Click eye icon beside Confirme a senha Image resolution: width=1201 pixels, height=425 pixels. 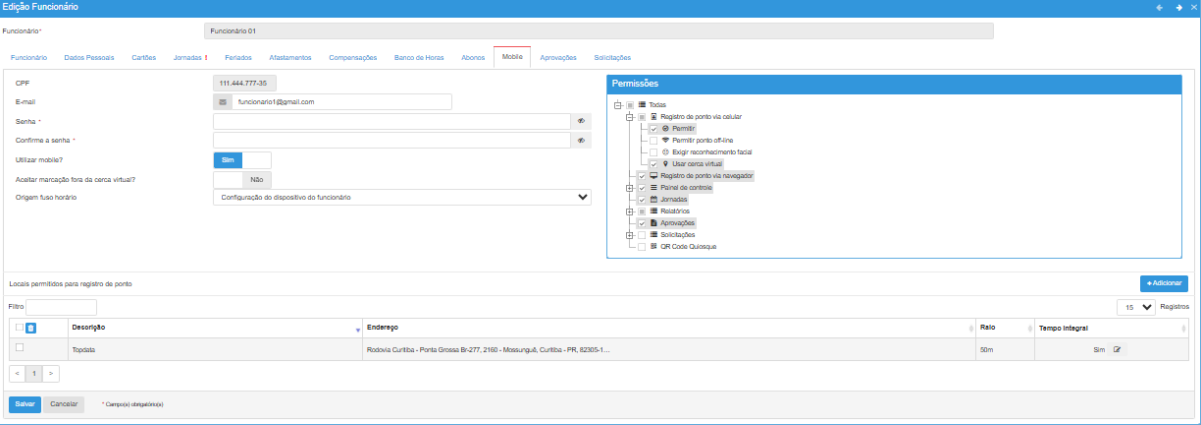[580, 140]
